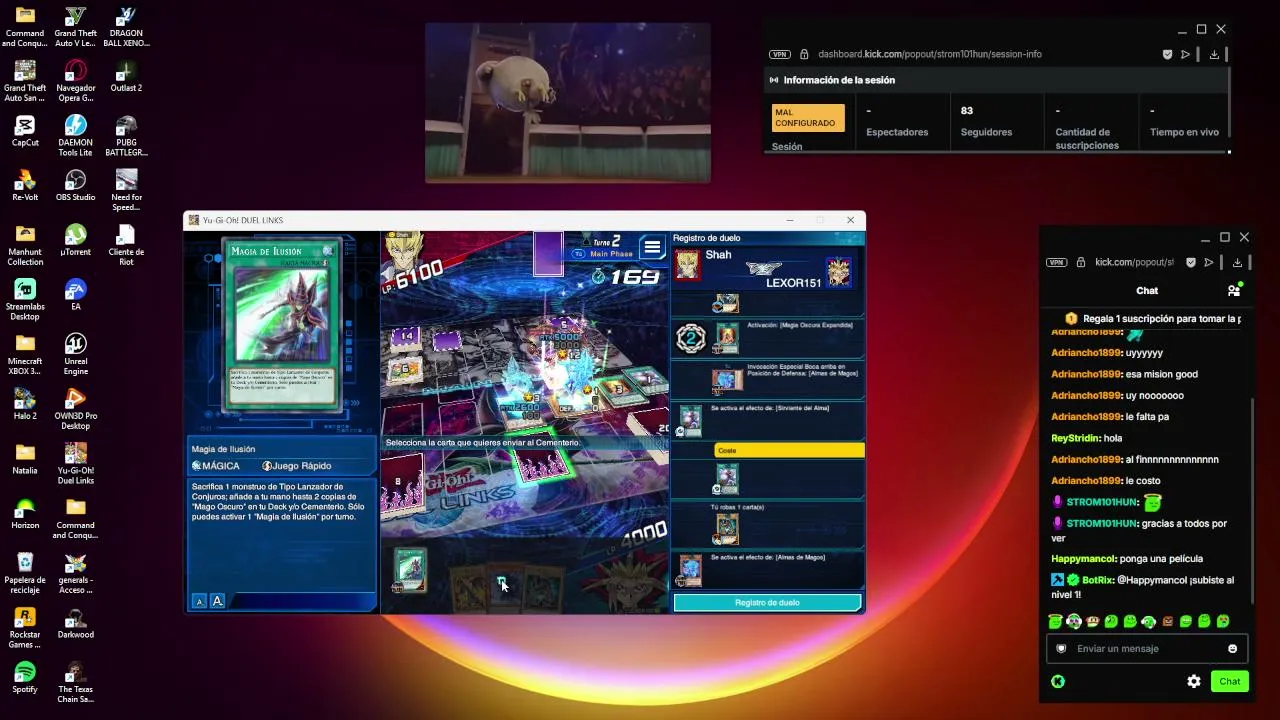The width and height of the screenshot is (1280, 720).
Task: Click the Enviar un mensaje chat field
Action: click(1147, 649)
